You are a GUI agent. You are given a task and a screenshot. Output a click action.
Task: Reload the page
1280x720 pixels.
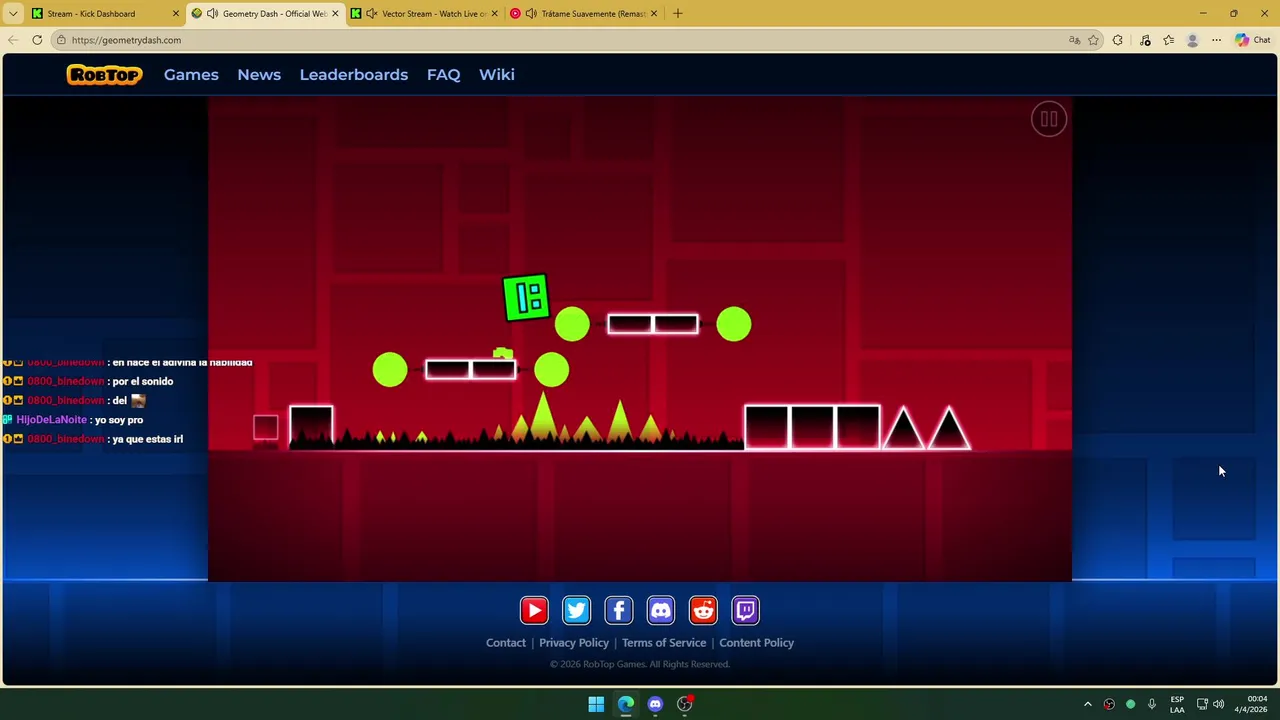(37, 40)
